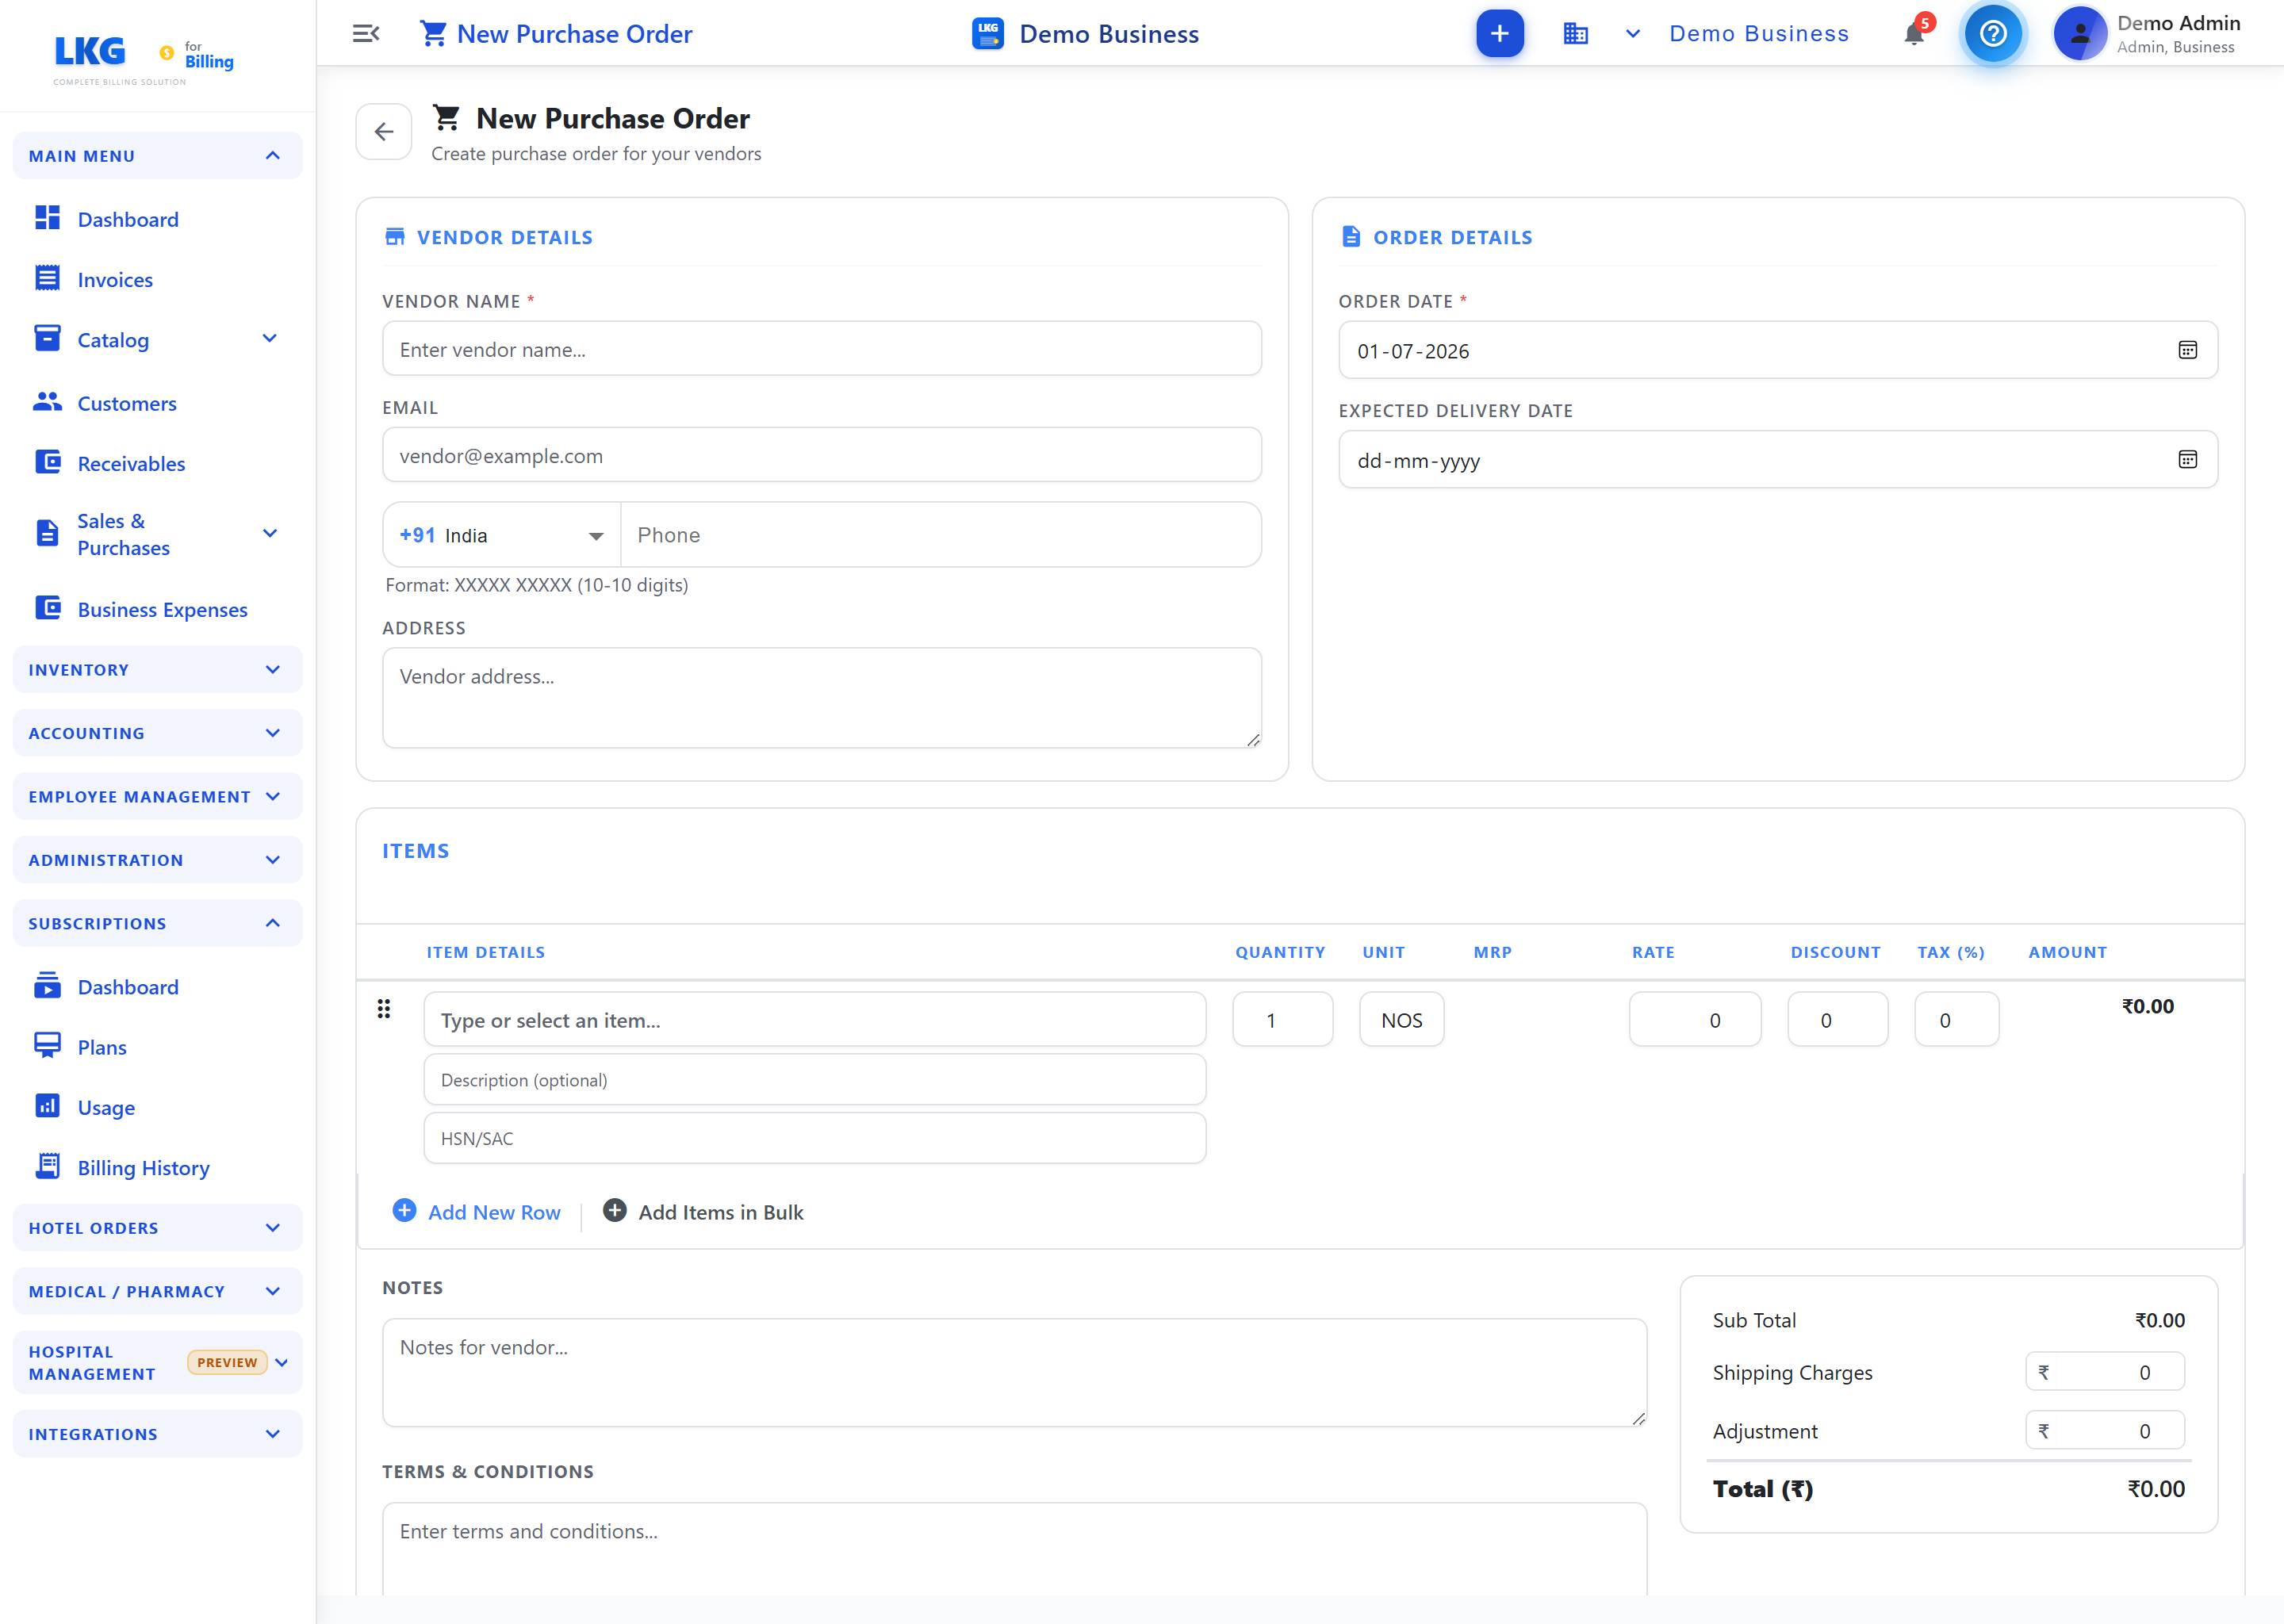Toggle the sidebar collapse menu icon
Image resolution: width=2284 pixels, height=1624 pixels.
pyautogui.click(x=366, y=34)
